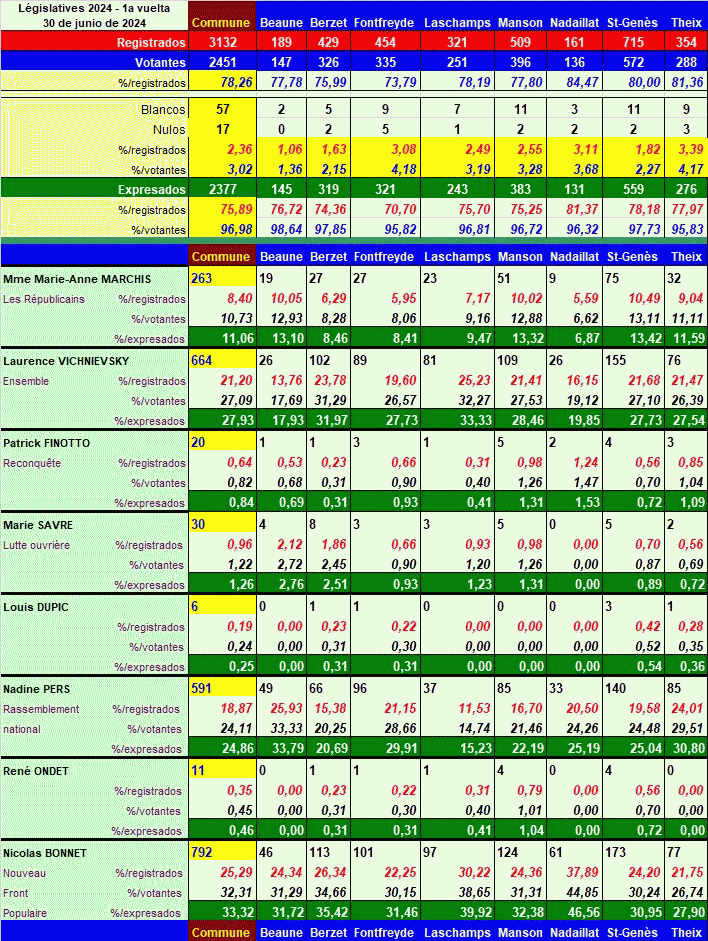Click commune expresados percentage 96,98
Viewport: 708px width, 941px height.
coord(237,230)
